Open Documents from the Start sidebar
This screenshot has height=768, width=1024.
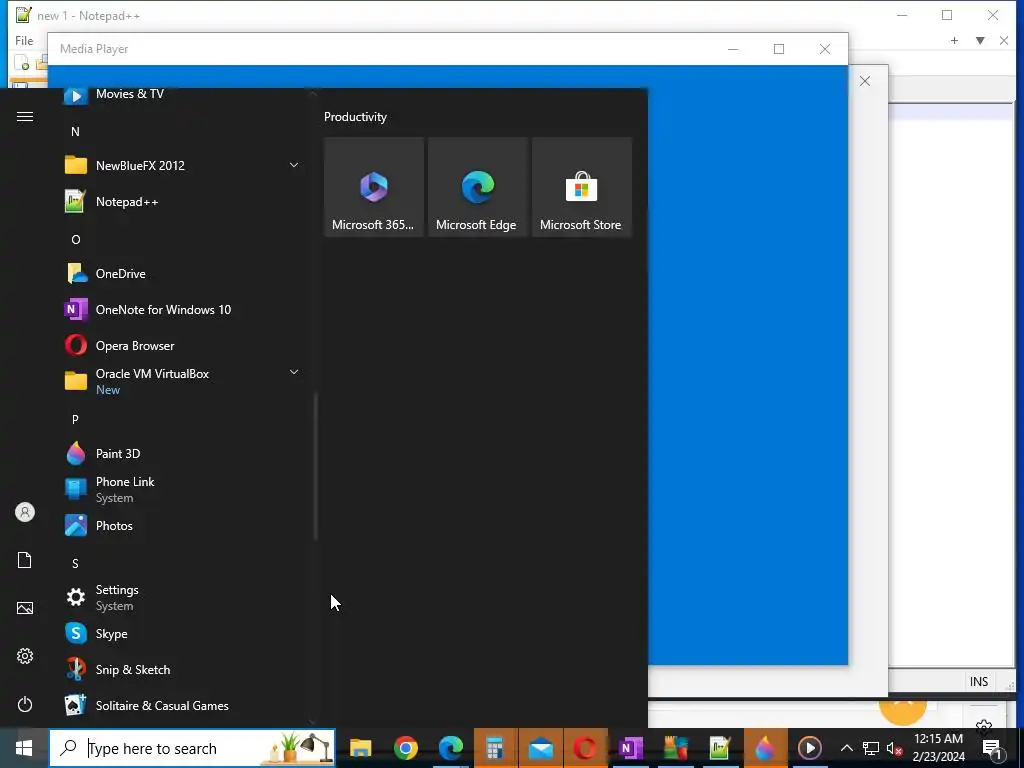25,560
